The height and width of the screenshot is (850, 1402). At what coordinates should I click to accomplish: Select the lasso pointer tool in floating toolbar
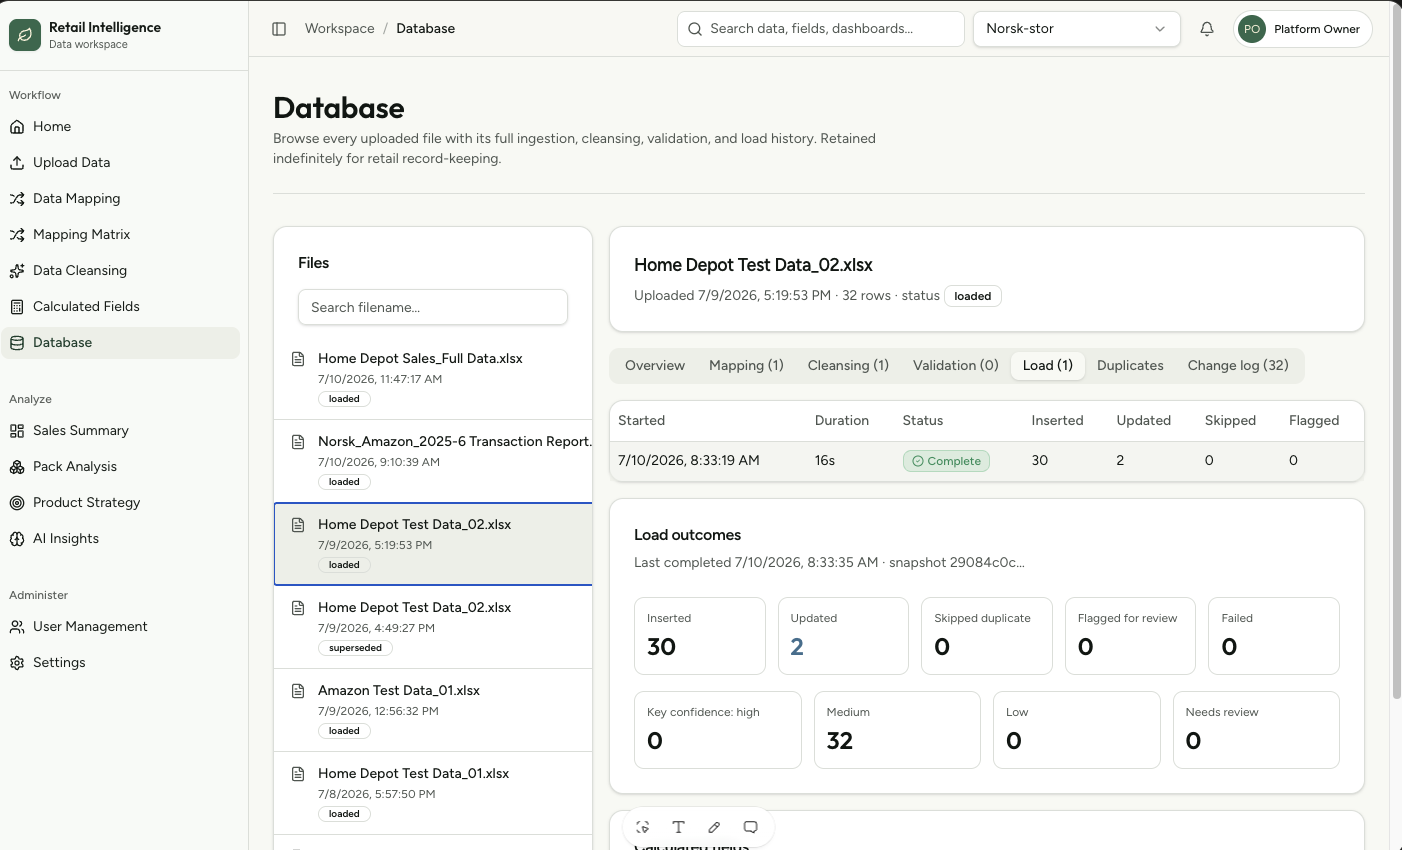click(643, 827)
